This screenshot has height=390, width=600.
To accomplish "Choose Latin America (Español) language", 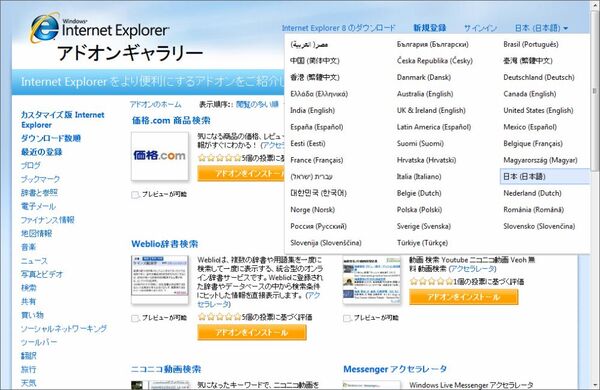I will 434,127.
